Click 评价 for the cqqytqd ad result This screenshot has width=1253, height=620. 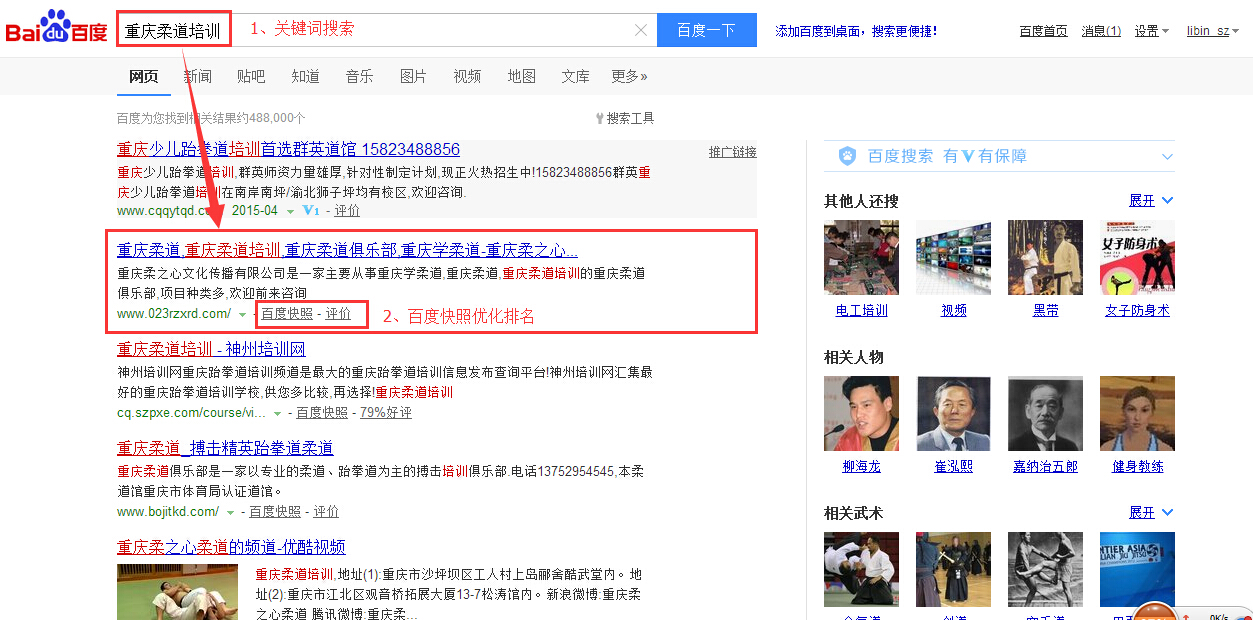(x=347, y=211)
